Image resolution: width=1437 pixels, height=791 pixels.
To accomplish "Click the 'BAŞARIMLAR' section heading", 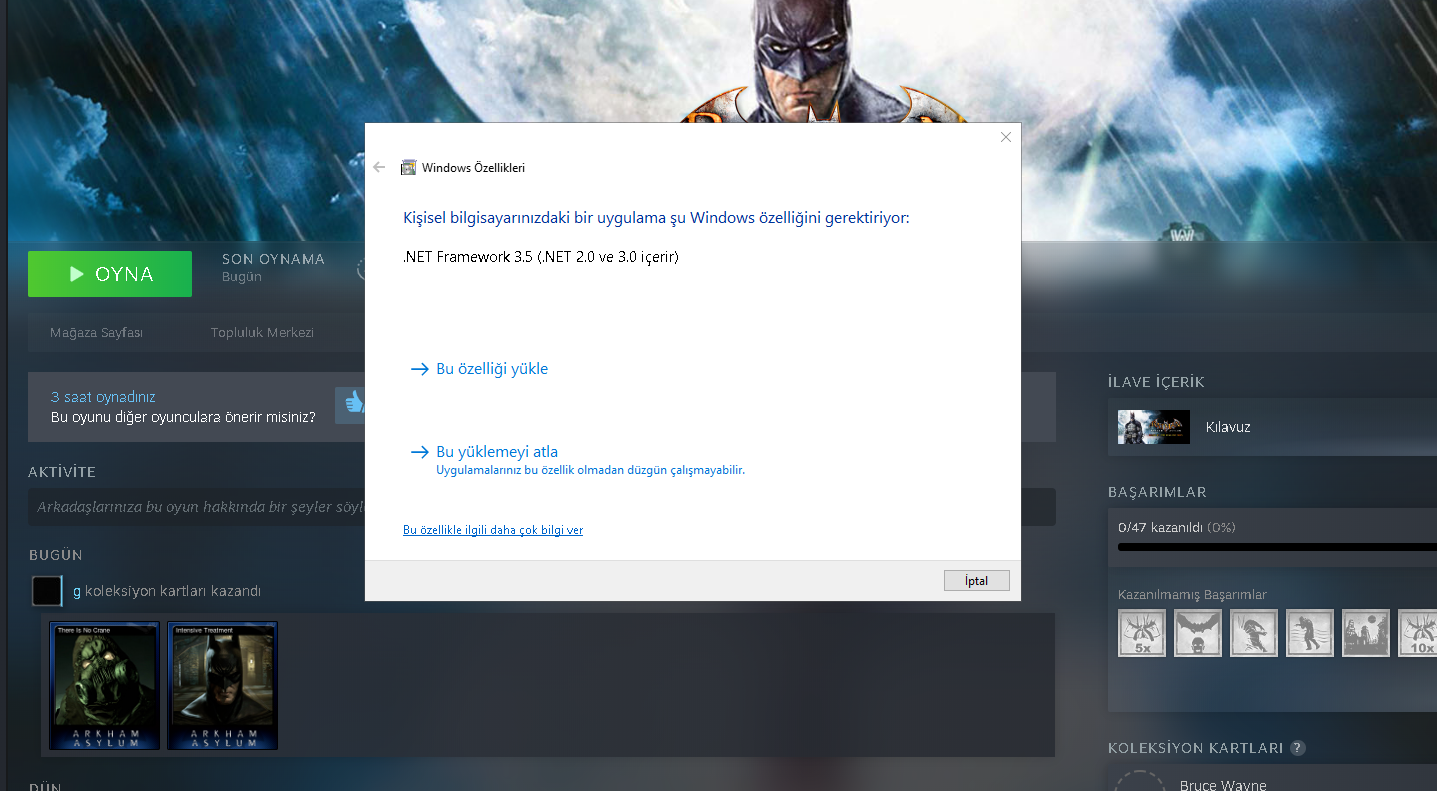I will tap(1157, 492).
